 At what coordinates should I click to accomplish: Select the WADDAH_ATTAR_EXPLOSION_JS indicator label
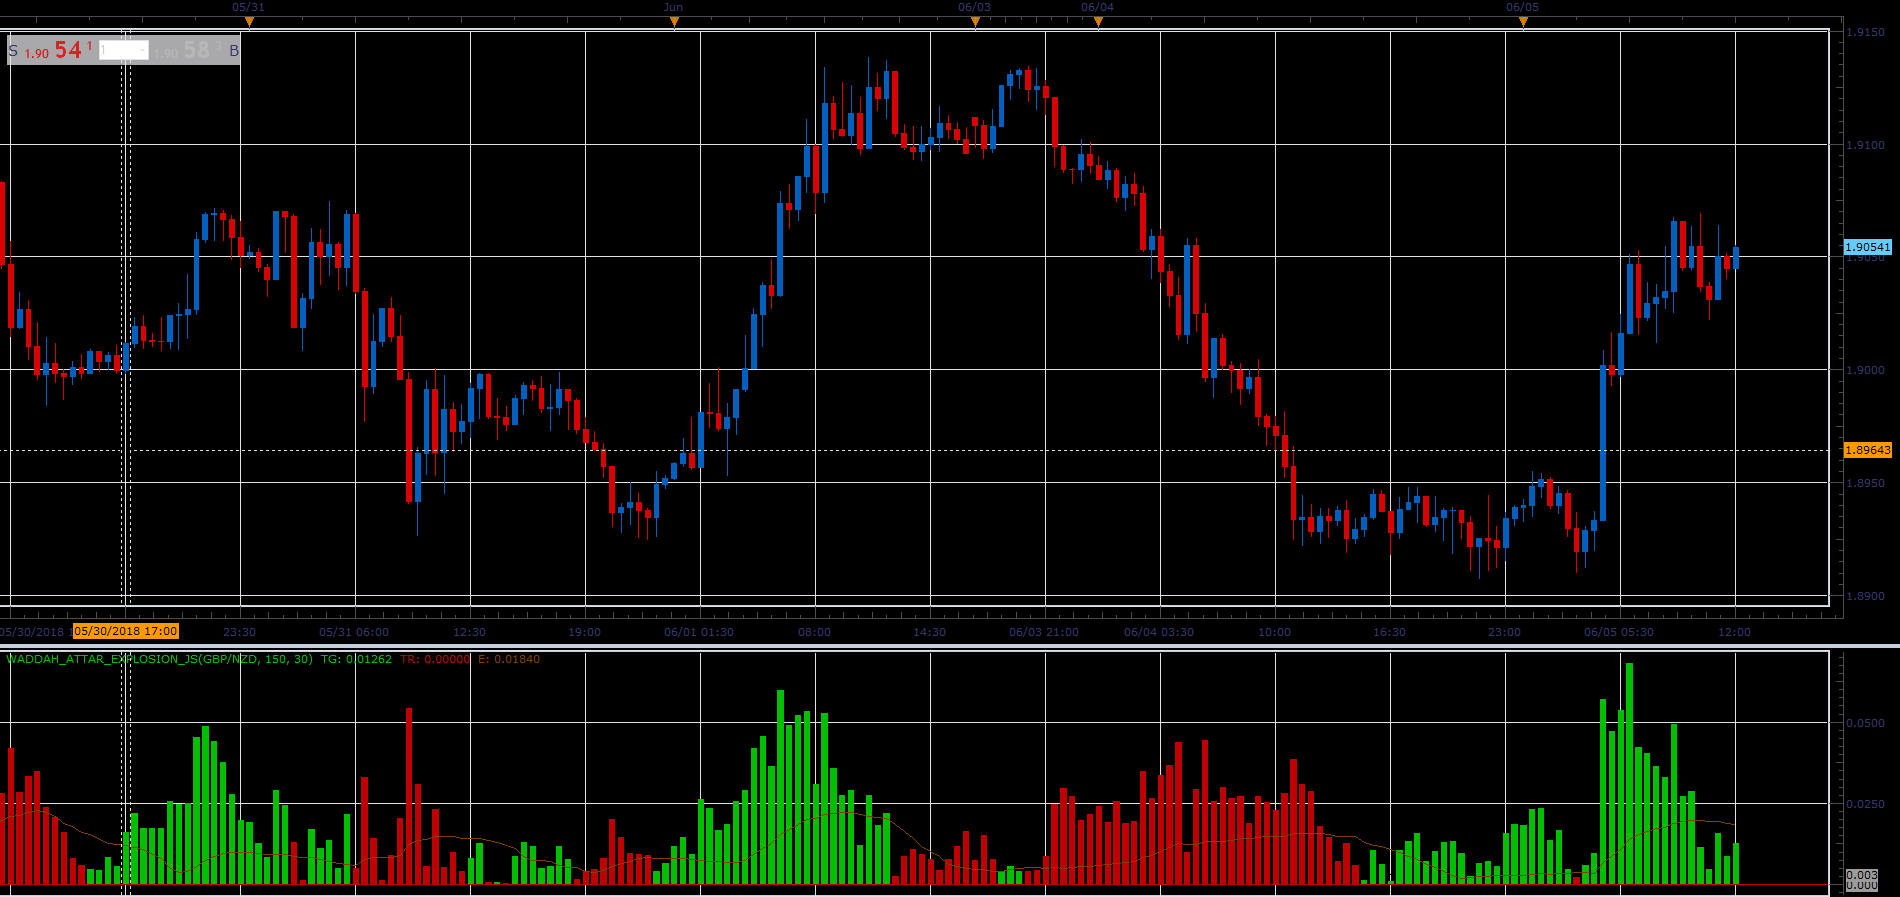(159, 659)
